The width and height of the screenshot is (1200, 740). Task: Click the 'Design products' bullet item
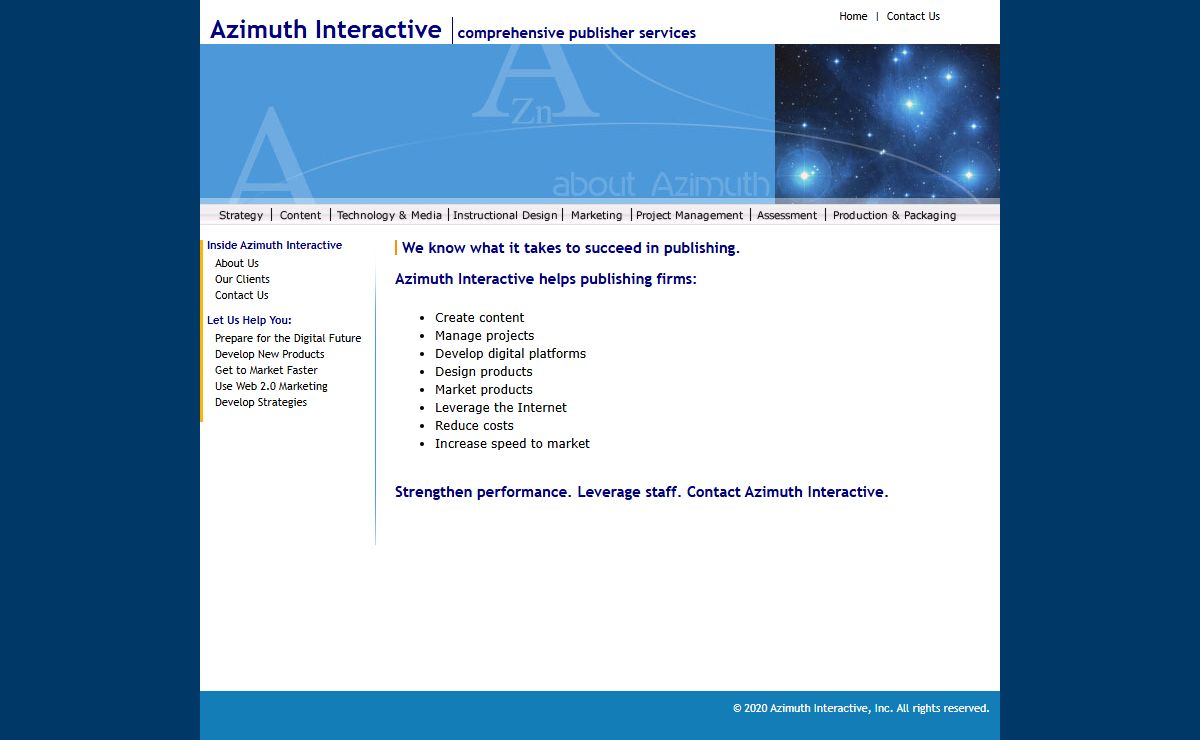tap(483, 372)
